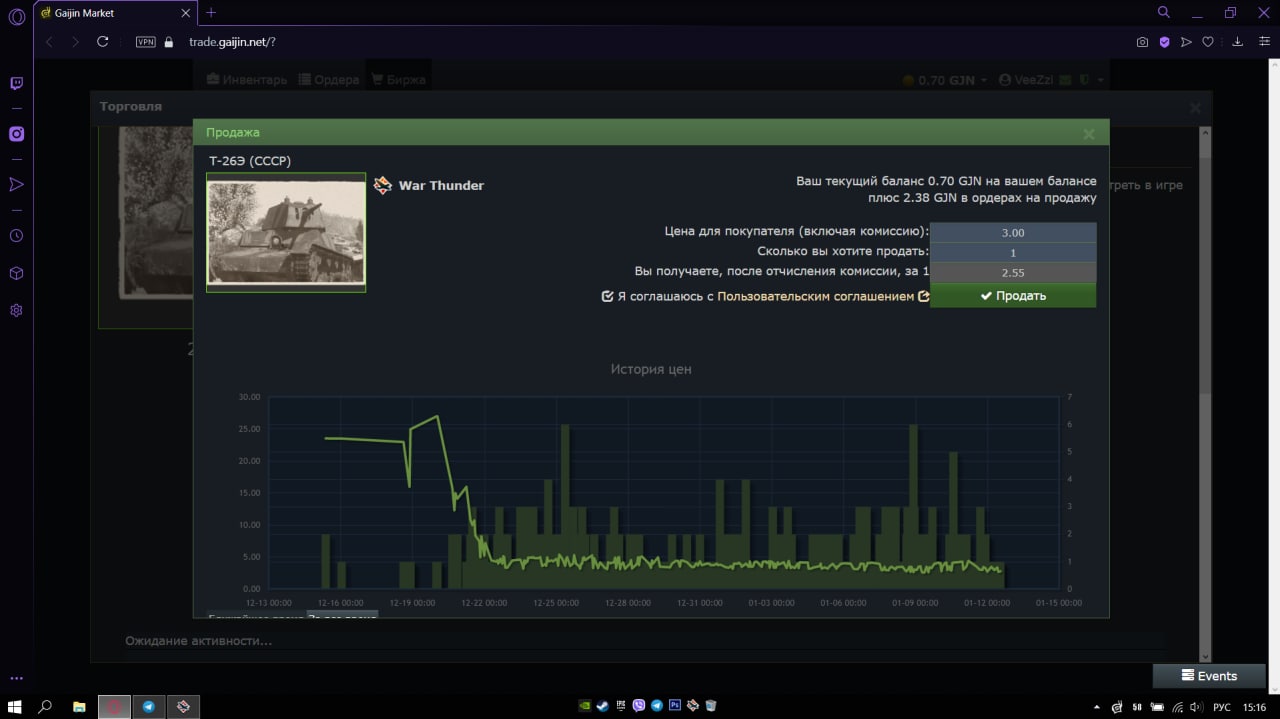1280x719 pixels.
Task: Click the War Thunder game icon
Action: [383, 185]
